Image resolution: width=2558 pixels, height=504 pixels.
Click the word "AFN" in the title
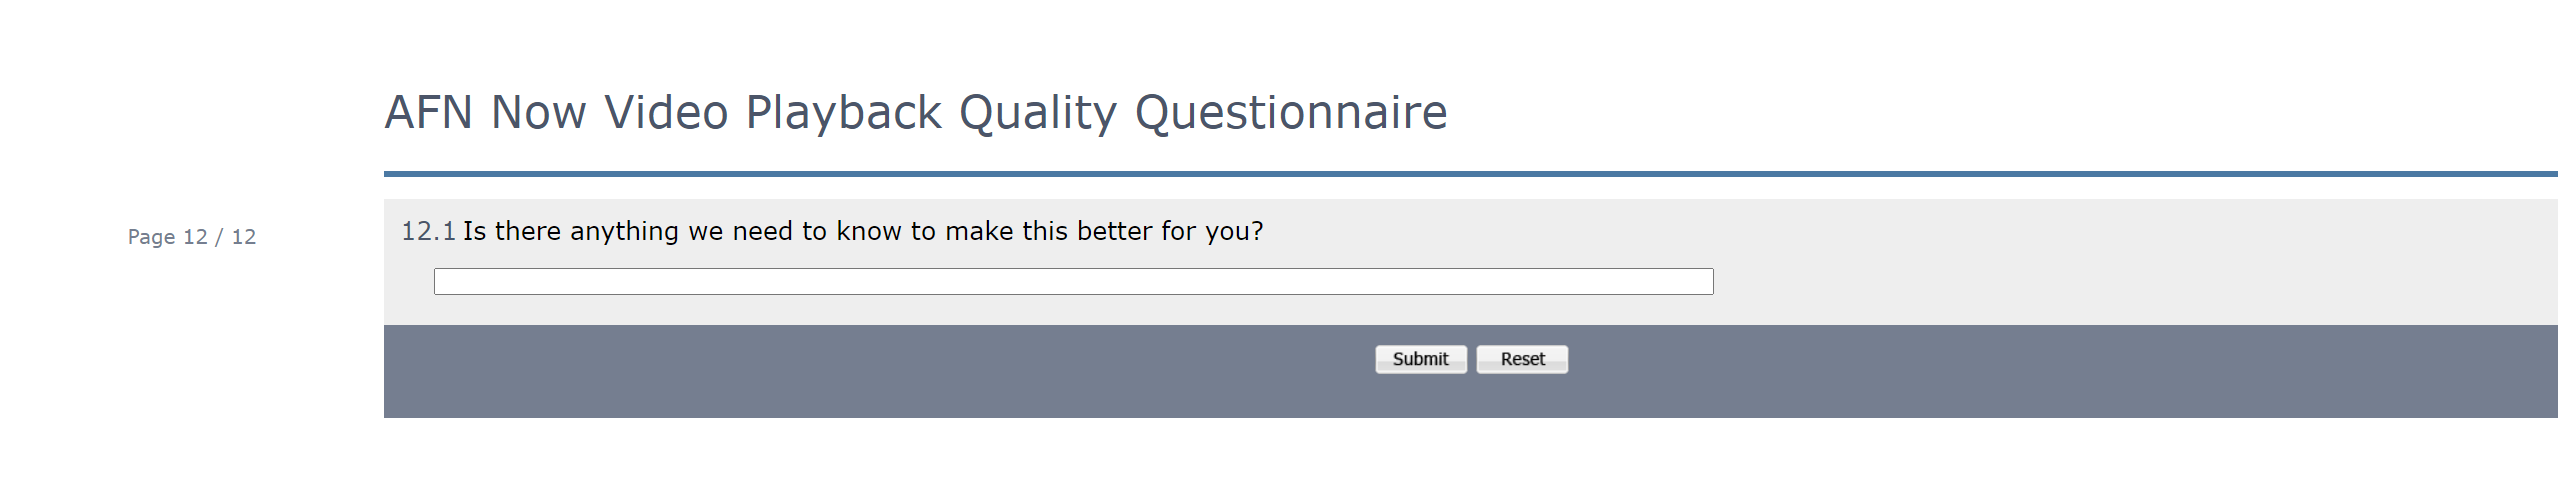coord(429,112)
